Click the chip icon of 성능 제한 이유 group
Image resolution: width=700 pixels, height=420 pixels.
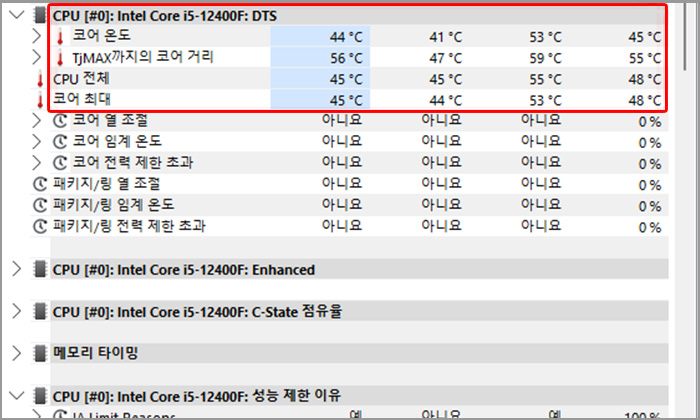[40, 395]
